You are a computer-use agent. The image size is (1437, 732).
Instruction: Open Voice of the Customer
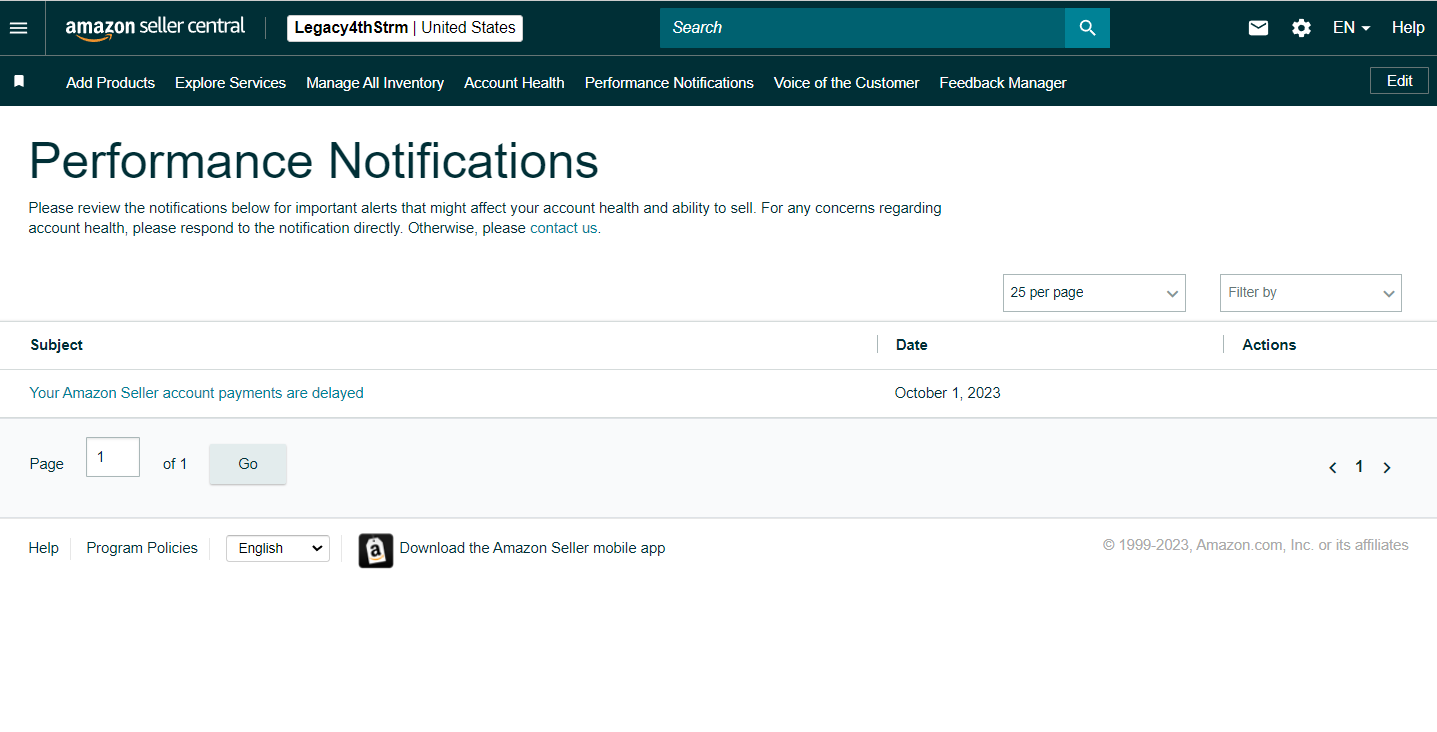pos(846,83)
